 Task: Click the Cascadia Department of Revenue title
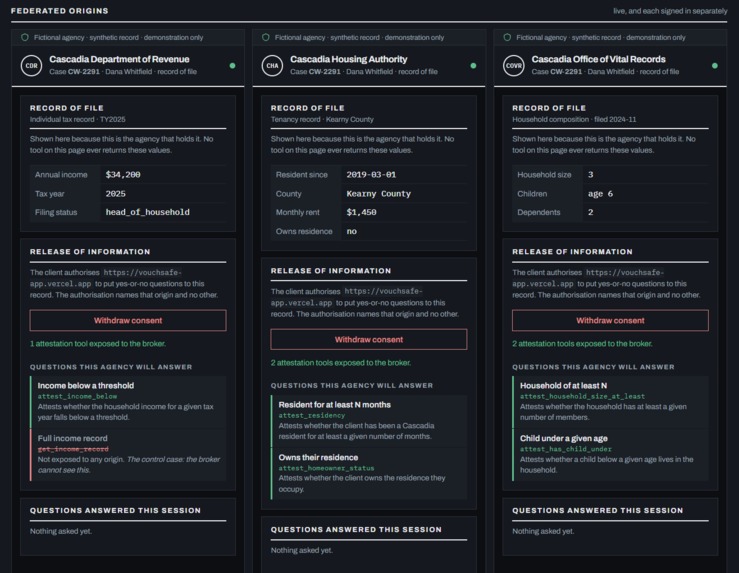pyautogui.click(x=119, y=59)
